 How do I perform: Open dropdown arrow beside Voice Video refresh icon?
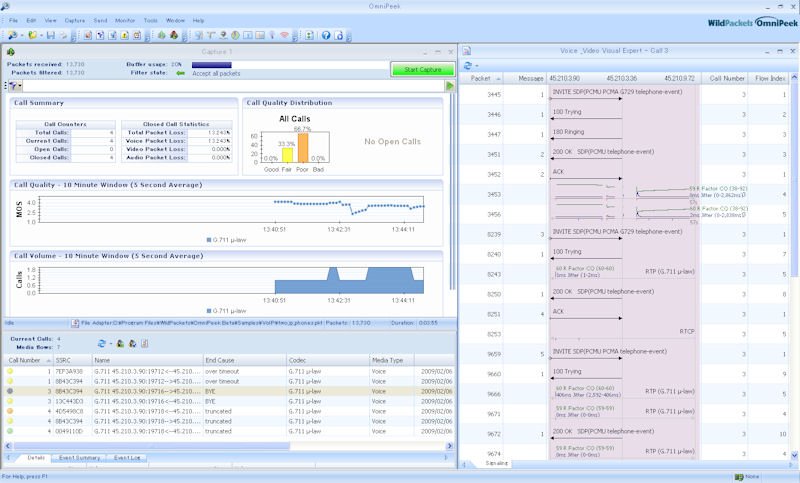pos(477,65)
